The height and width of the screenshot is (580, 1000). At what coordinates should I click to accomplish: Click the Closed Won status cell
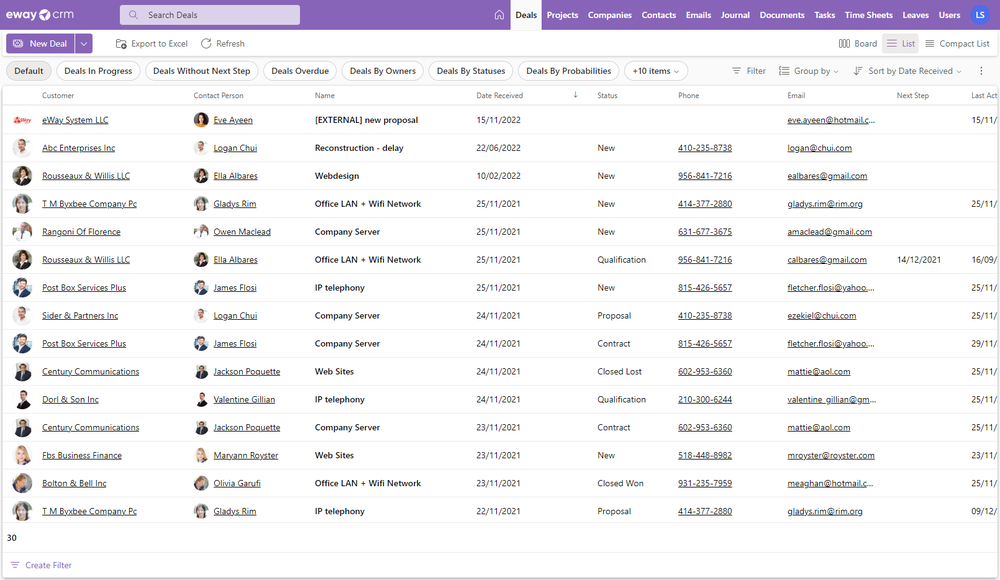click(620, 483)
